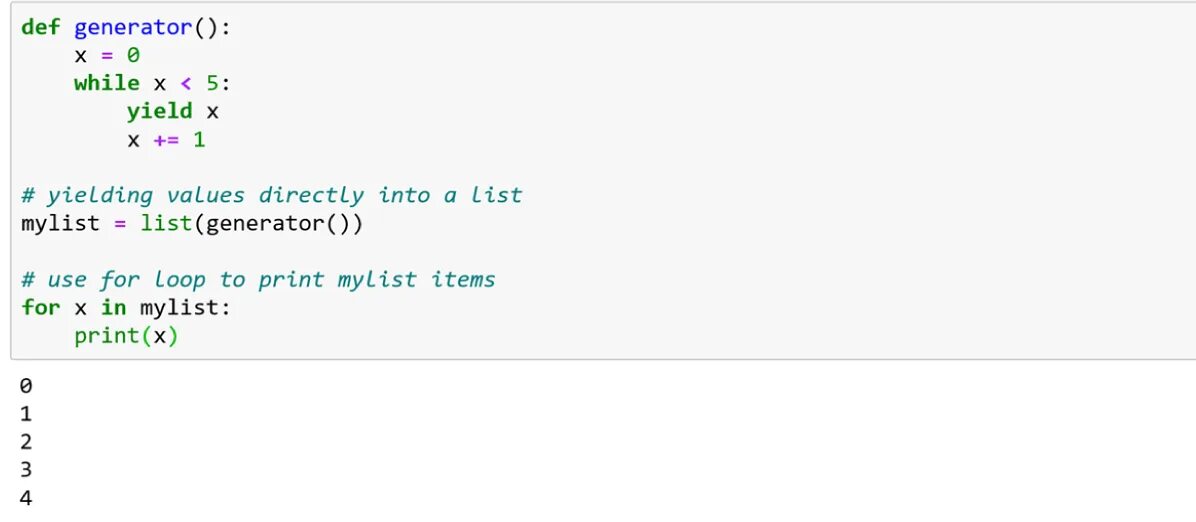Place cursor on function name "generator" in def line
The height and width of the screenshot is (522, 1196).
(133, 28)
